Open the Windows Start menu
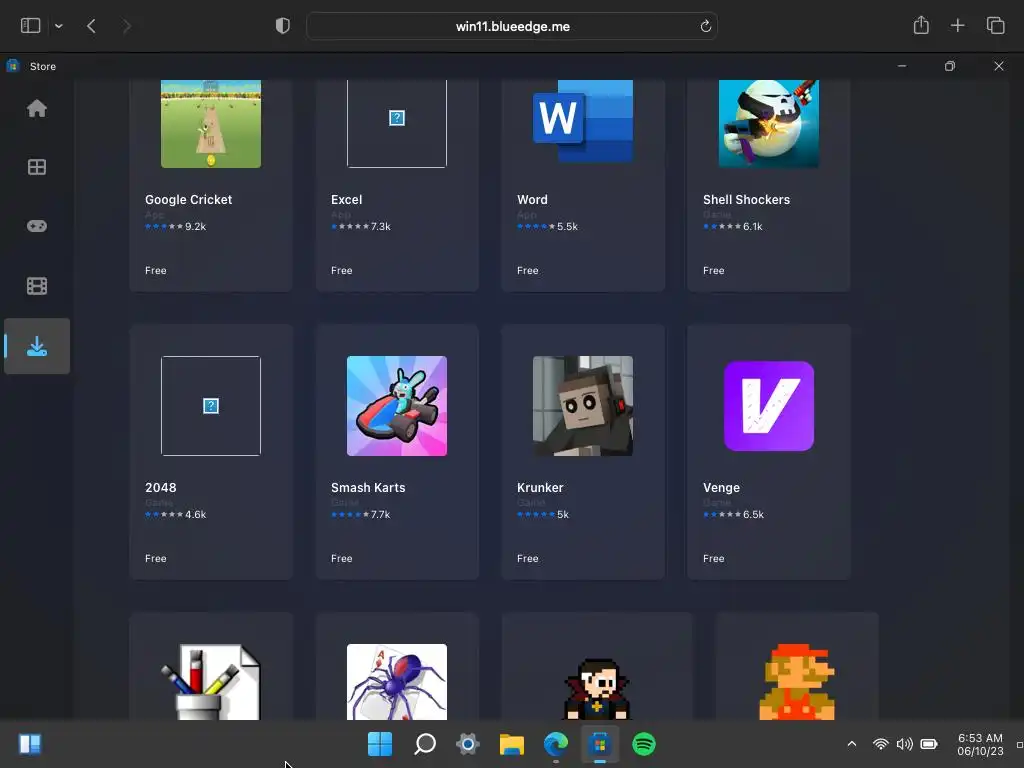 point(380,744)
